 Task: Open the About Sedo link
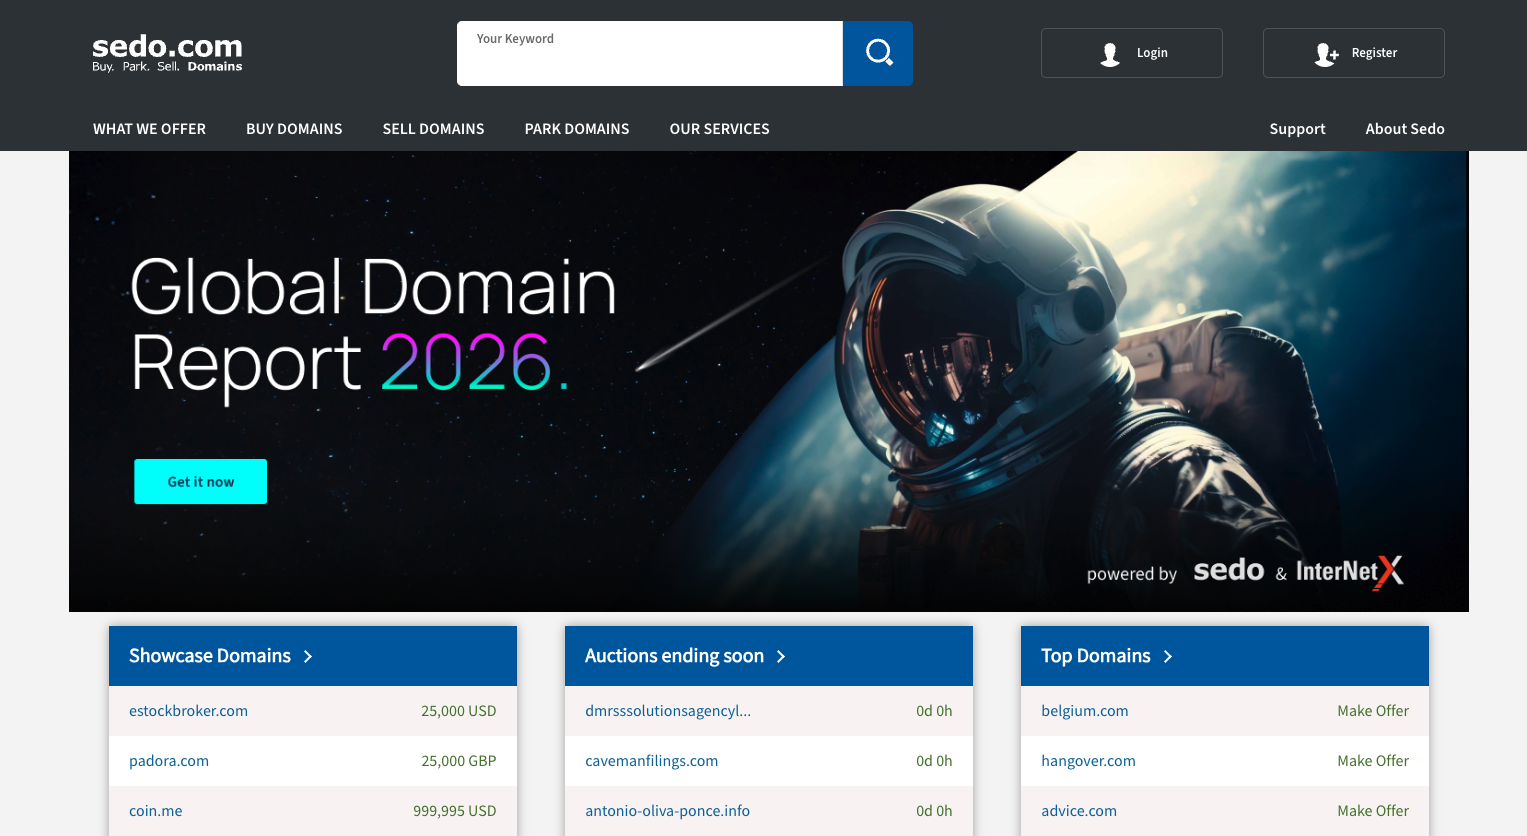click(1404, 129)
